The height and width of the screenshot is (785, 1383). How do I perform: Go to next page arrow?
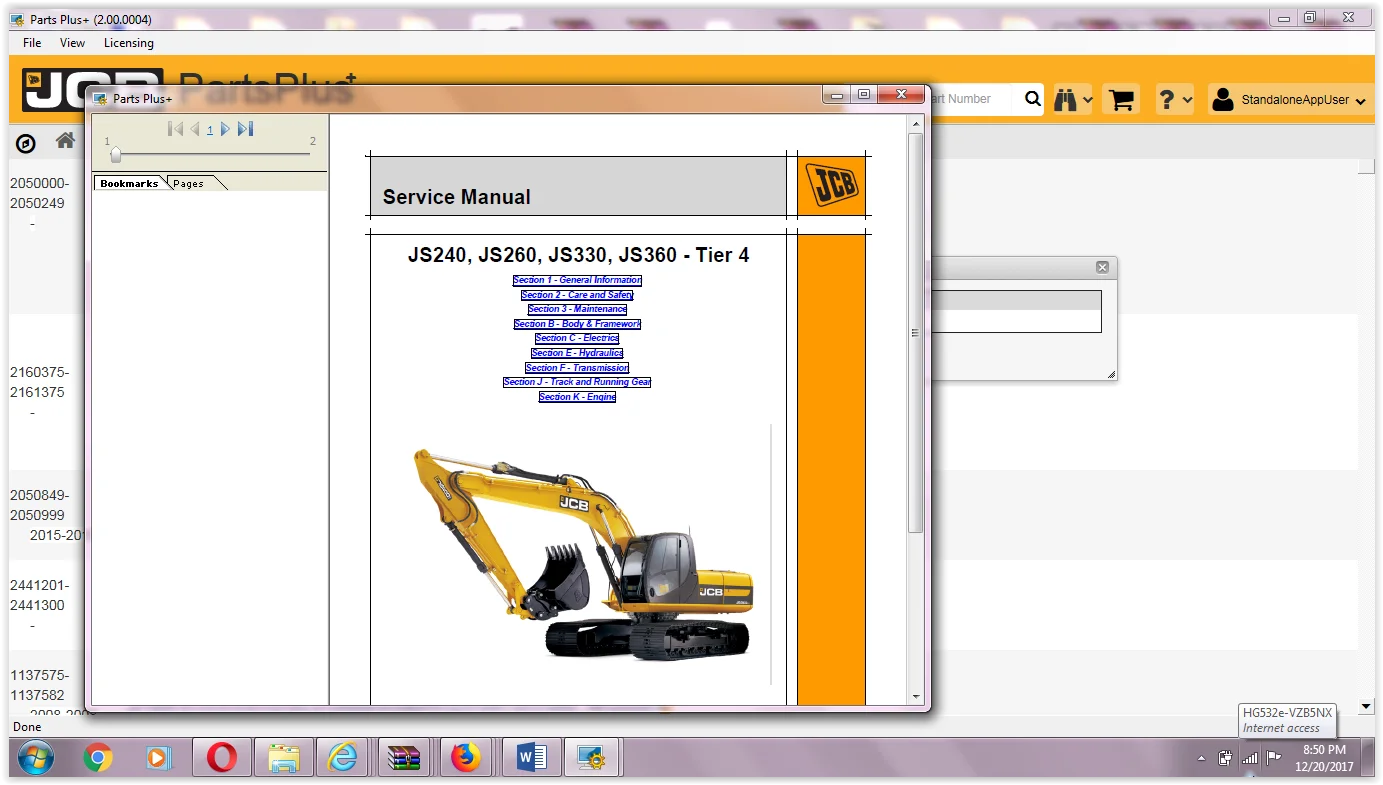(x=226, y=129)
